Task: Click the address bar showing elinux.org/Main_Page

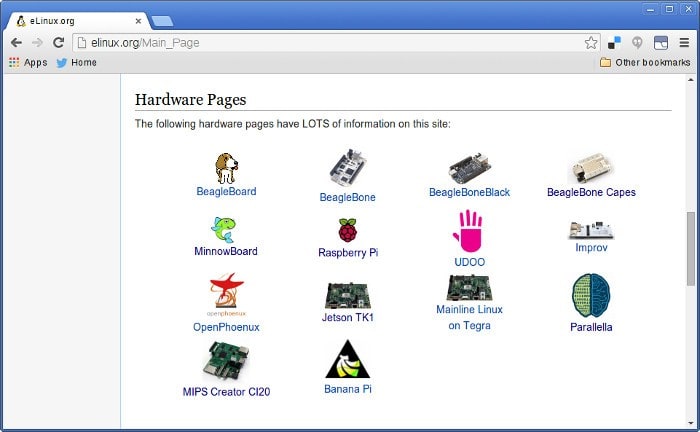Action: pyautogui.click(x=337, y=43)
